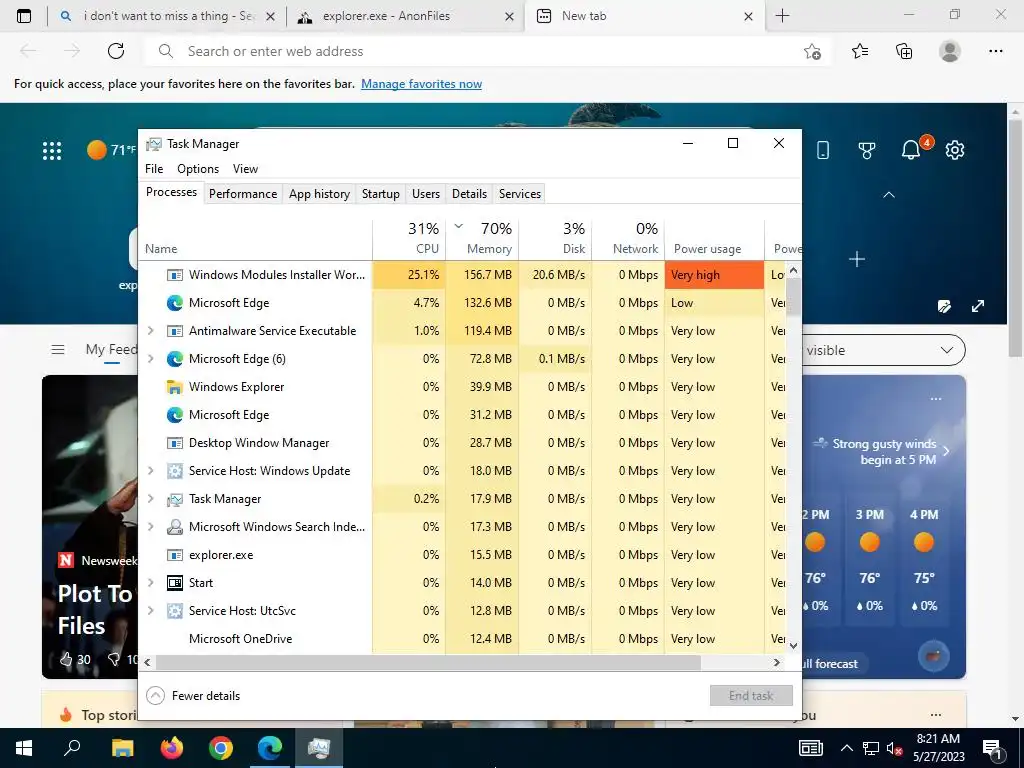Sort processes by CPU column

pyautogui.click(x=409, y=238)
